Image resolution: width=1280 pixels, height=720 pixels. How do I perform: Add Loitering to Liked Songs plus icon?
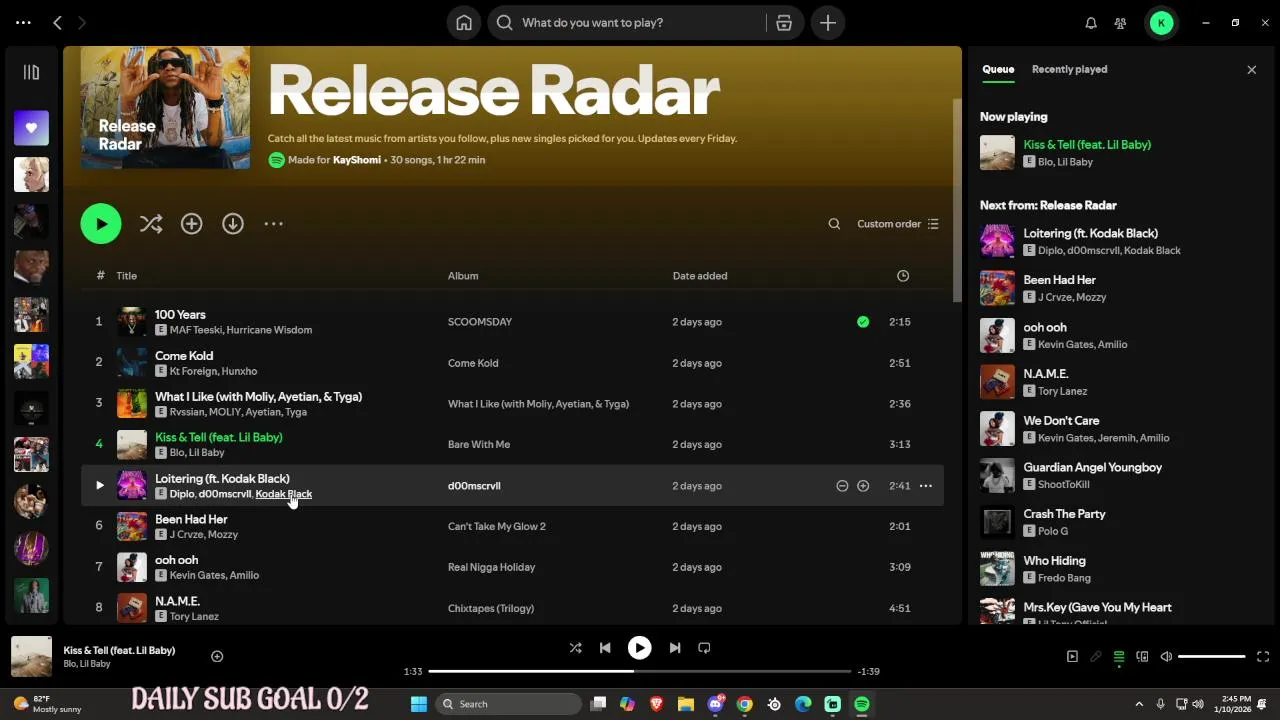[863, 486]
